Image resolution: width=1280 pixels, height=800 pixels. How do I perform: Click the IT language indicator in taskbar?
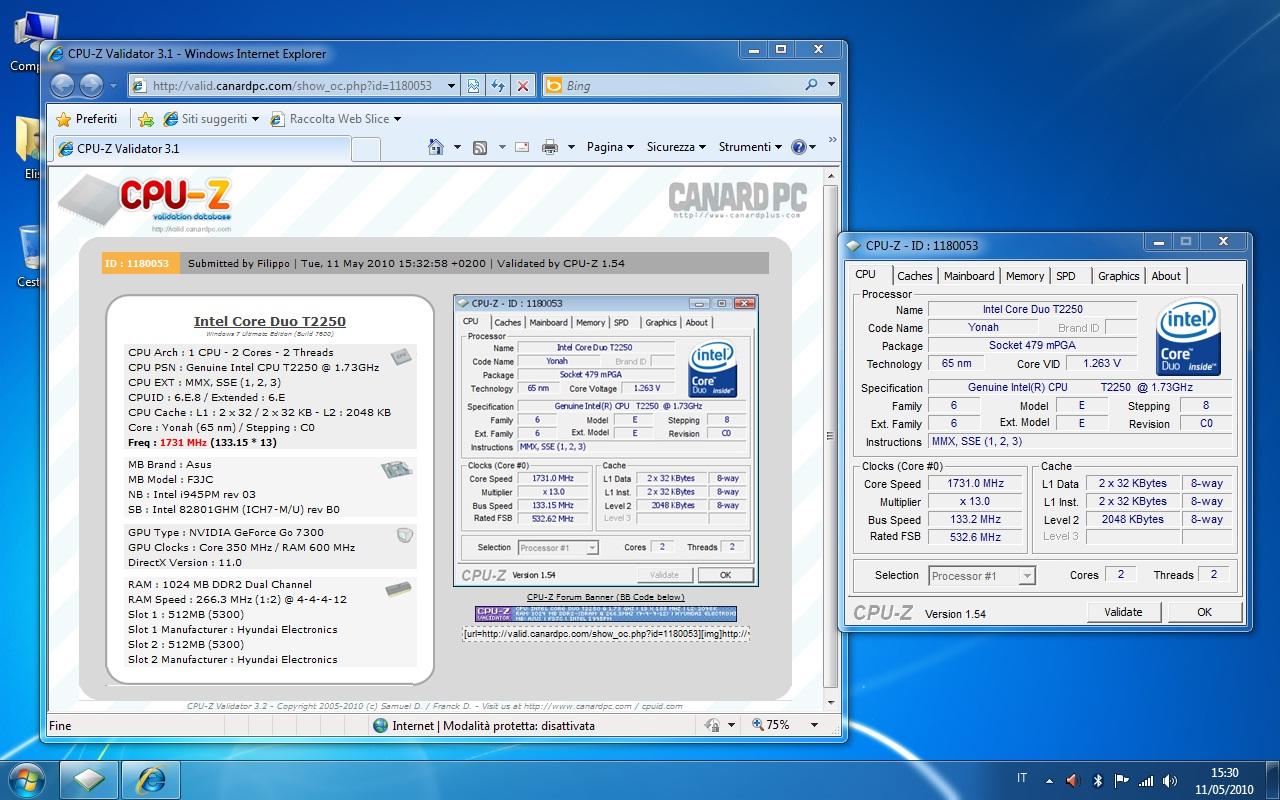click(1021, 778)
